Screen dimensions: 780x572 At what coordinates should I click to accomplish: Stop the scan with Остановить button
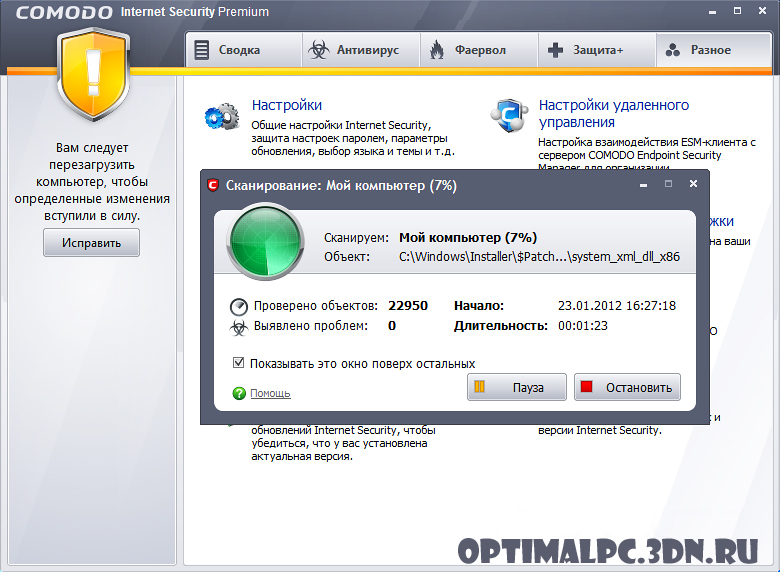point(627,387)
